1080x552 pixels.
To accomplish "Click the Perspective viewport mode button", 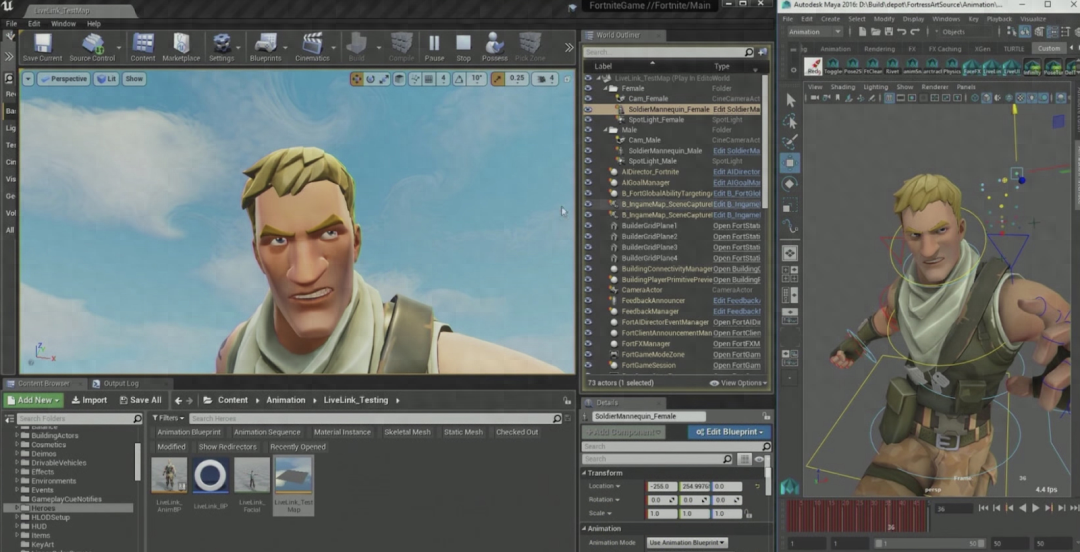I will point(64,79).
